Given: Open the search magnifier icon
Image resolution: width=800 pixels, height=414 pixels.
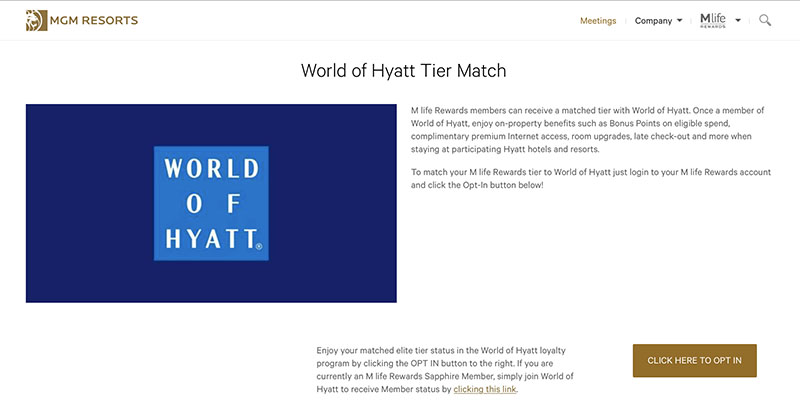Looking at the screenshot, I should (x=765, y=20).
